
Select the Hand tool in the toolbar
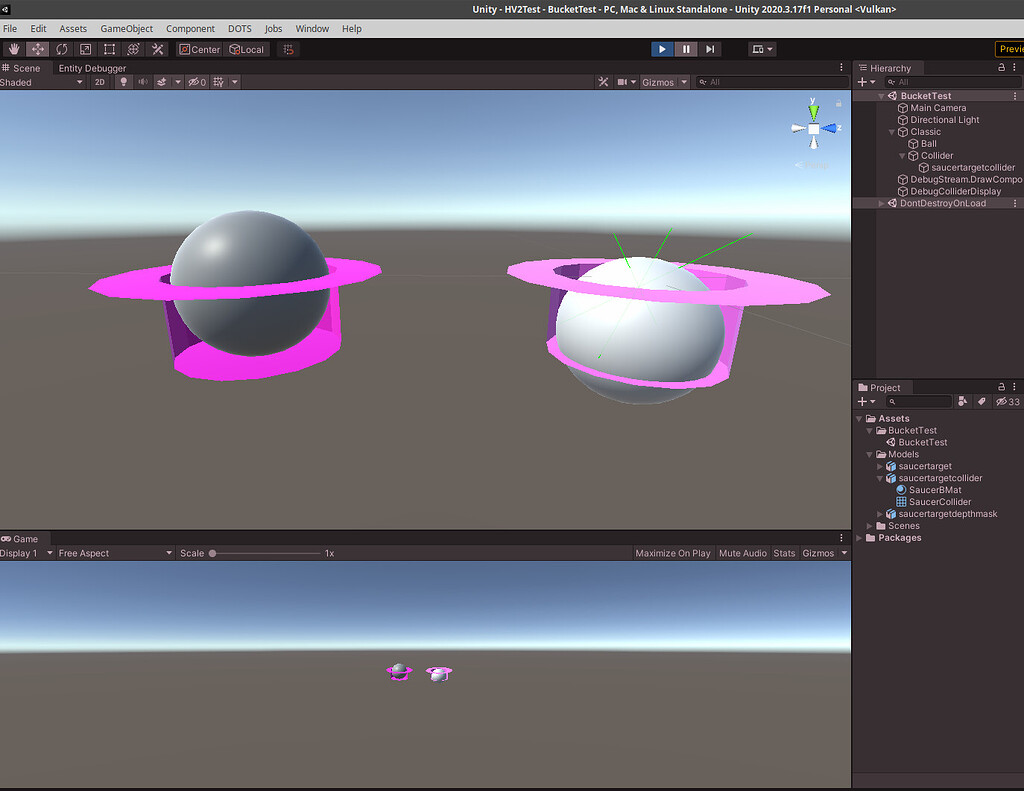click(13, 48)
